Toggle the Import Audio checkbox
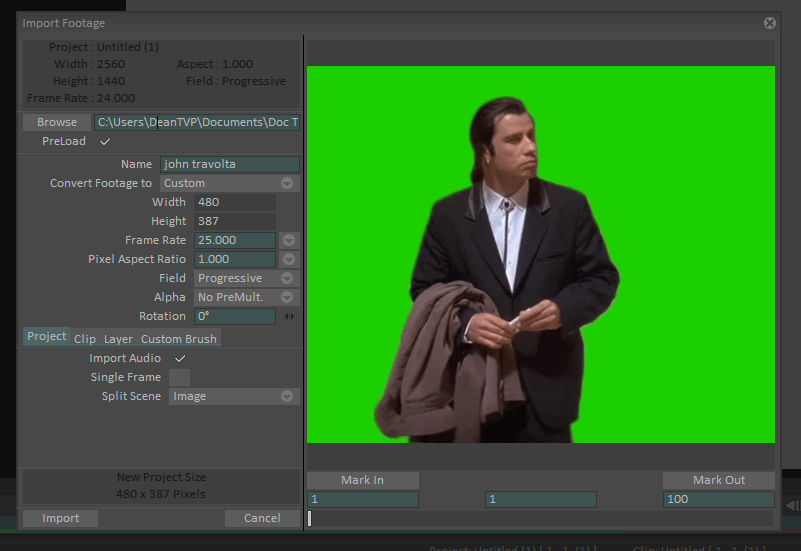The height and width of the screenshot is (551, 801). 180,358
